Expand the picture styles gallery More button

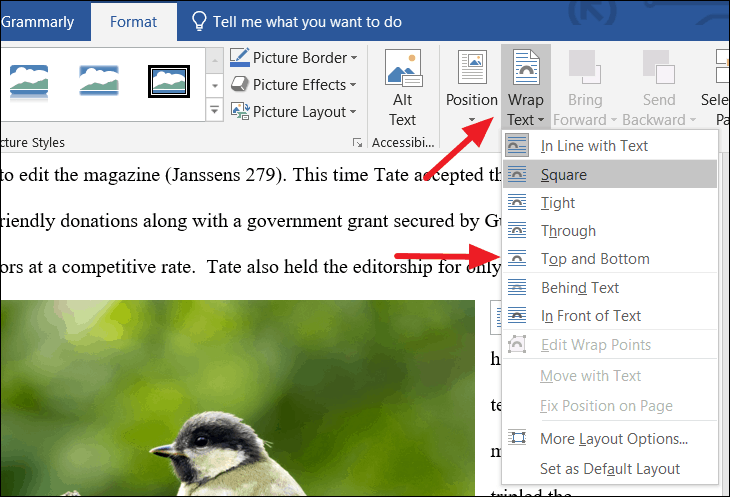tap(215, 110)
